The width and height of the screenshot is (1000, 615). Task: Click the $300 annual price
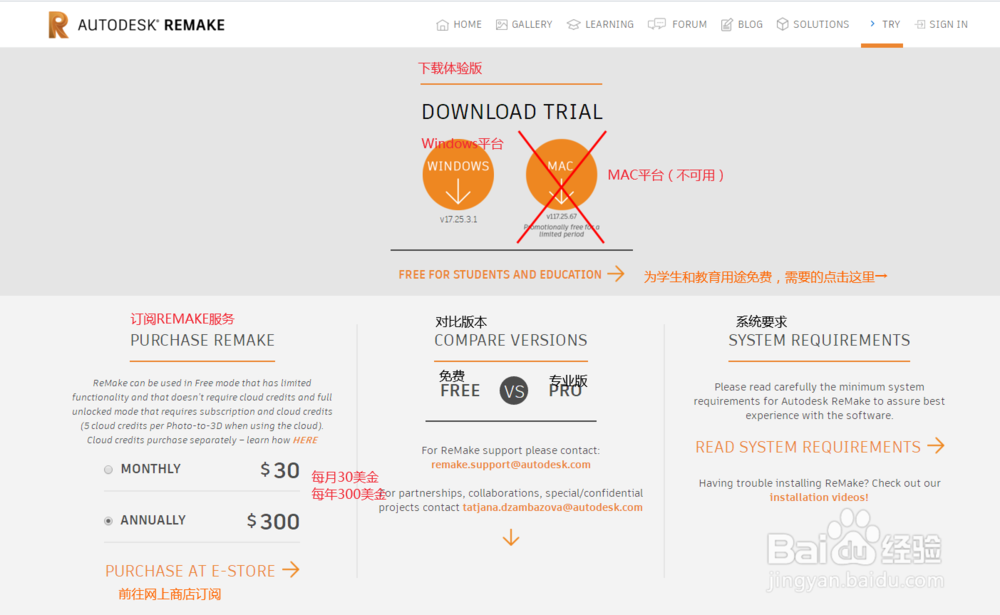click(274, 521)
